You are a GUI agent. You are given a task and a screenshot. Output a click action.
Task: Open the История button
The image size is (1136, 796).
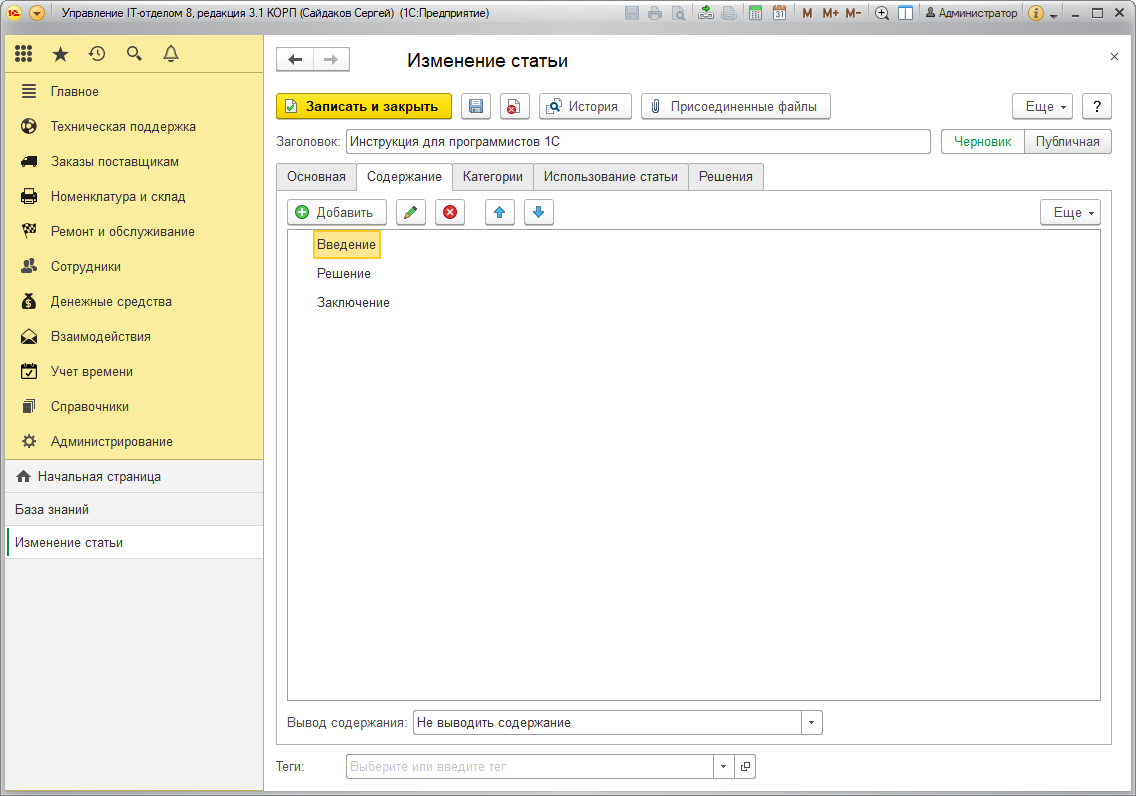click(x=585, y=106)
